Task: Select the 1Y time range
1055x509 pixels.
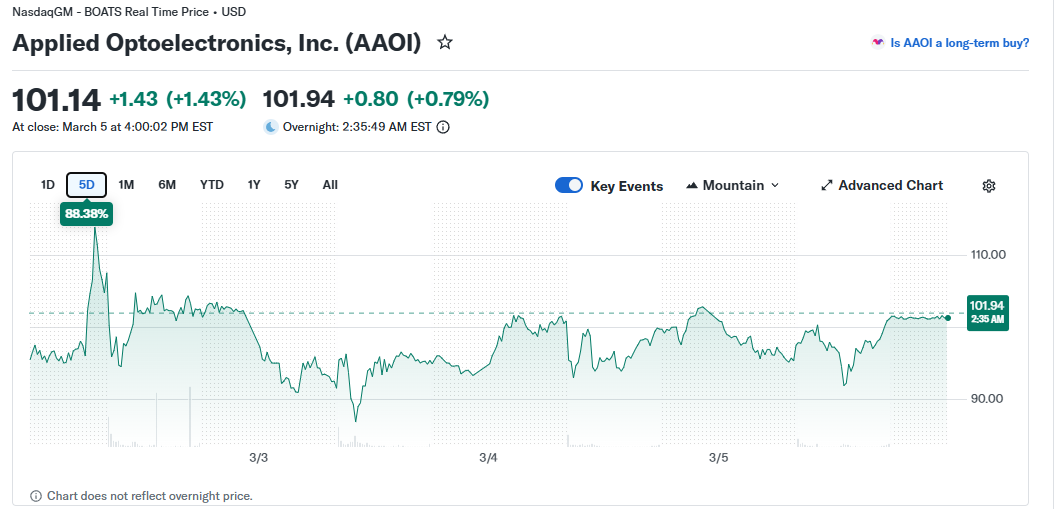Action: pyautogui.click(x=254, y=185)
